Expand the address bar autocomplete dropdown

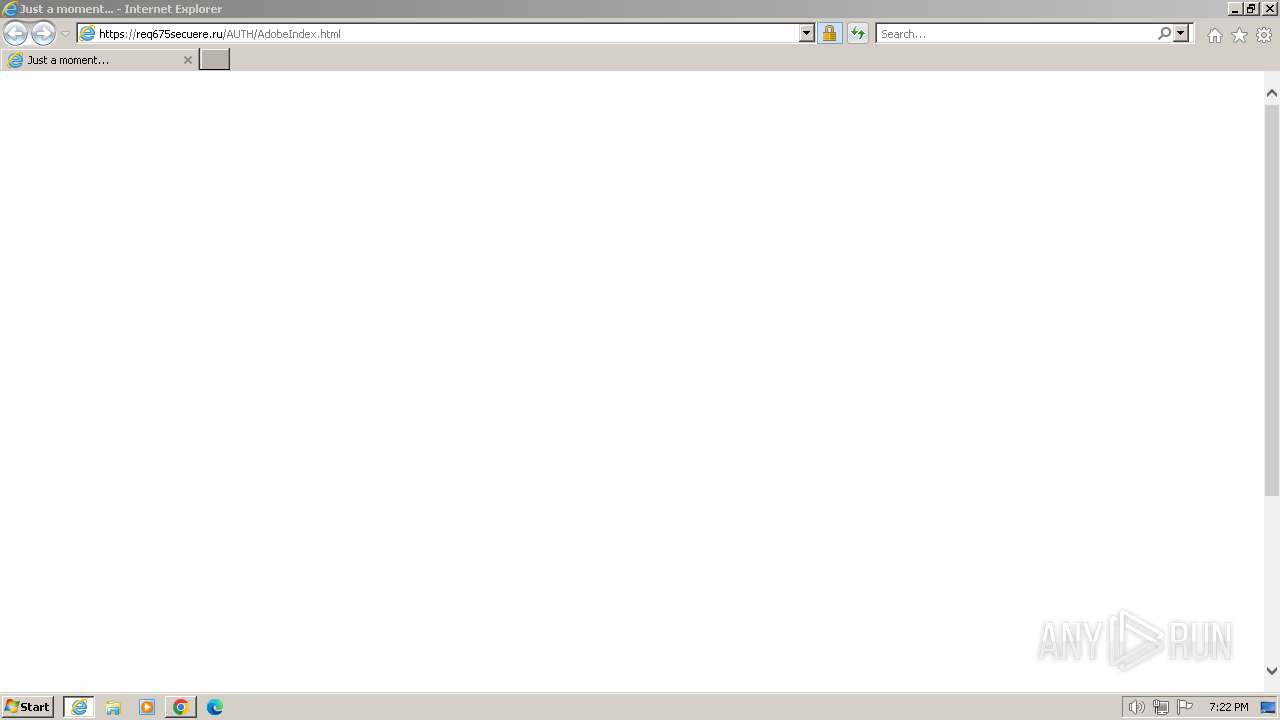[807, 33]
